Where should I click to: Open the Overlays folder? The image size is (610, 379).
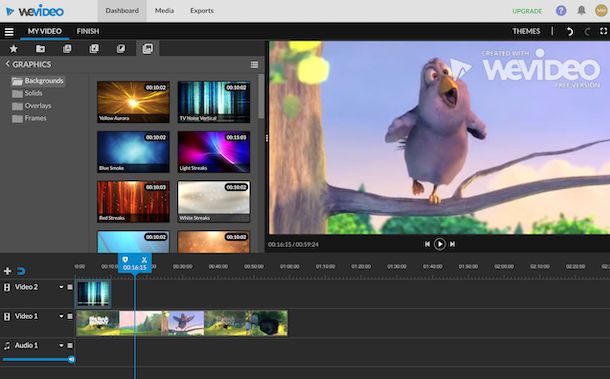tap(32, 106)
